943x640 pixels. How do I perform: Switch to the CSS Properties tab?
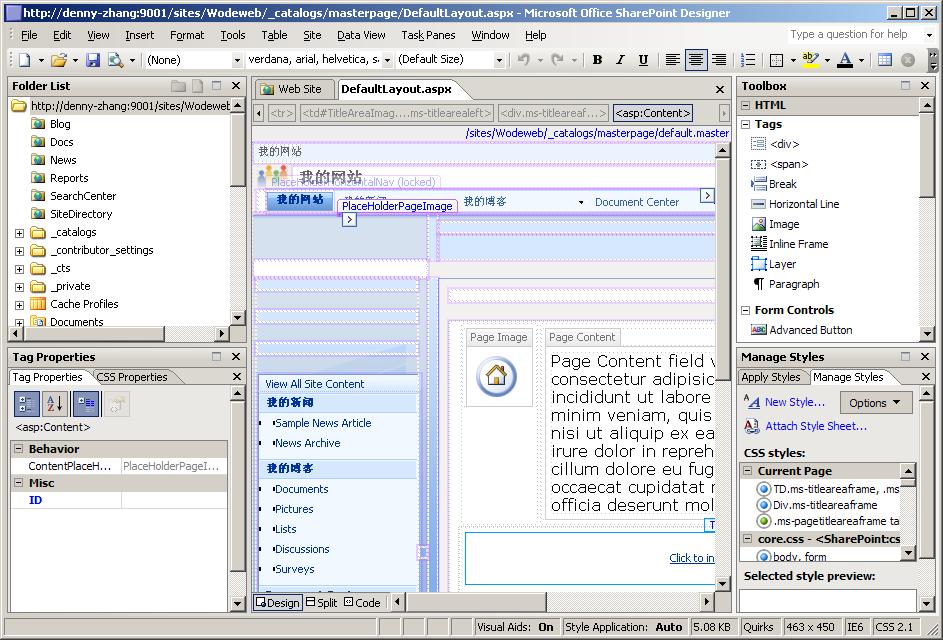(132, 377)
